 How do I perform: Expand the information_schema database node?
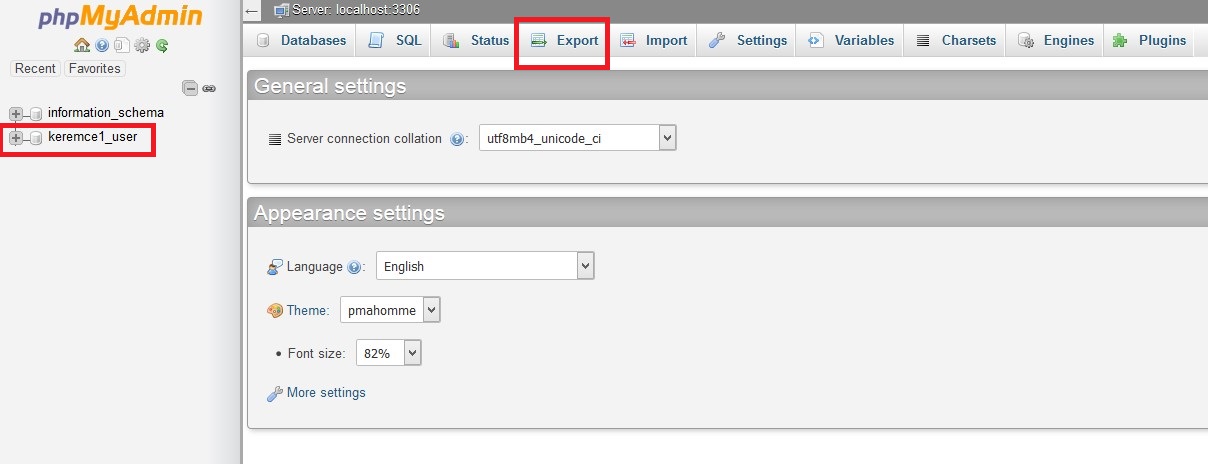pyautogui.click(x=16, y=114)
